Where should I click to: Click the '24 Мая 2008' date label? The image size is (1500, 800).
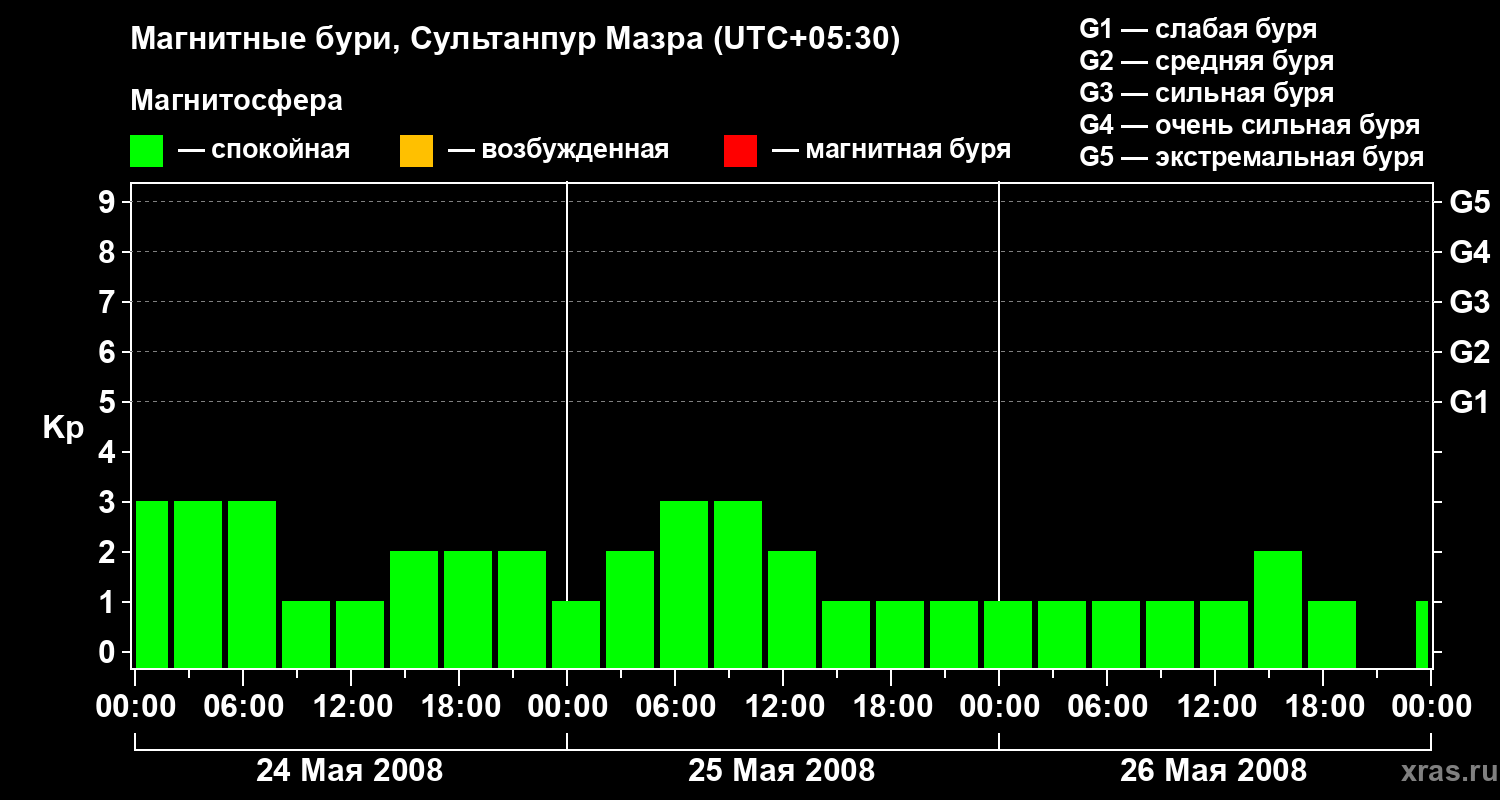click(x=350, y=771)
